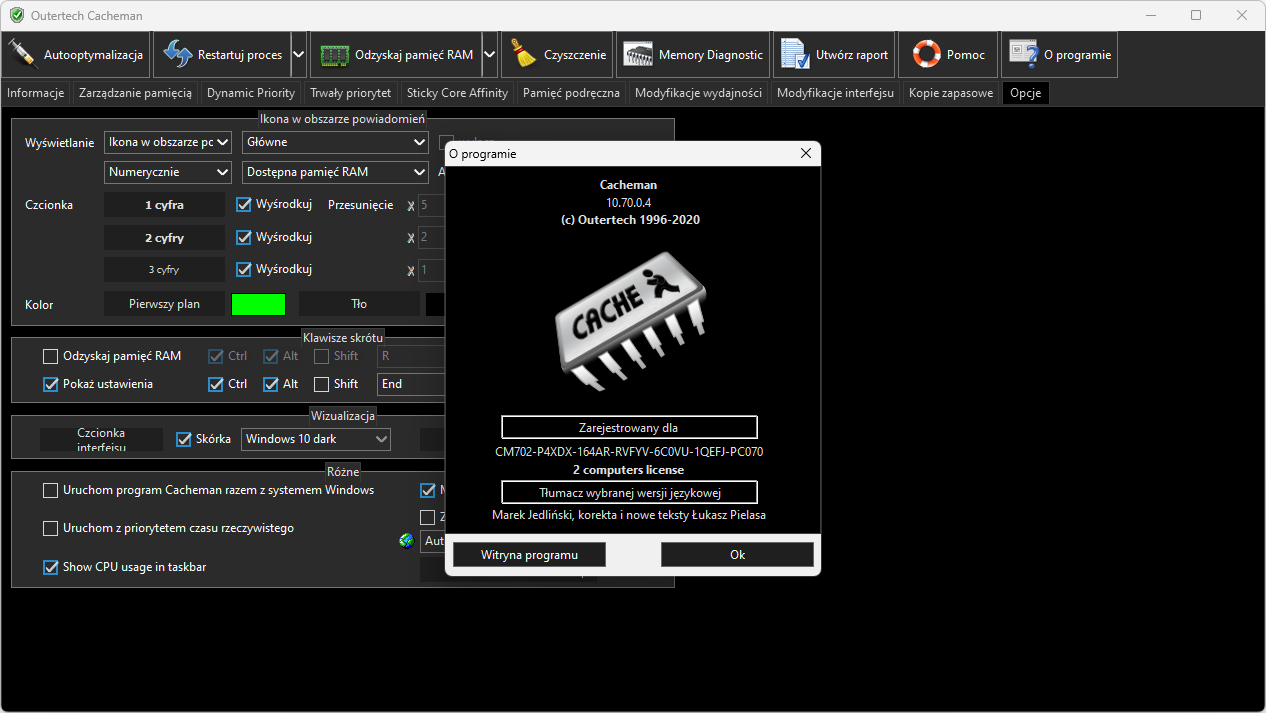Switch to the Informacje tab

point(36,93)
